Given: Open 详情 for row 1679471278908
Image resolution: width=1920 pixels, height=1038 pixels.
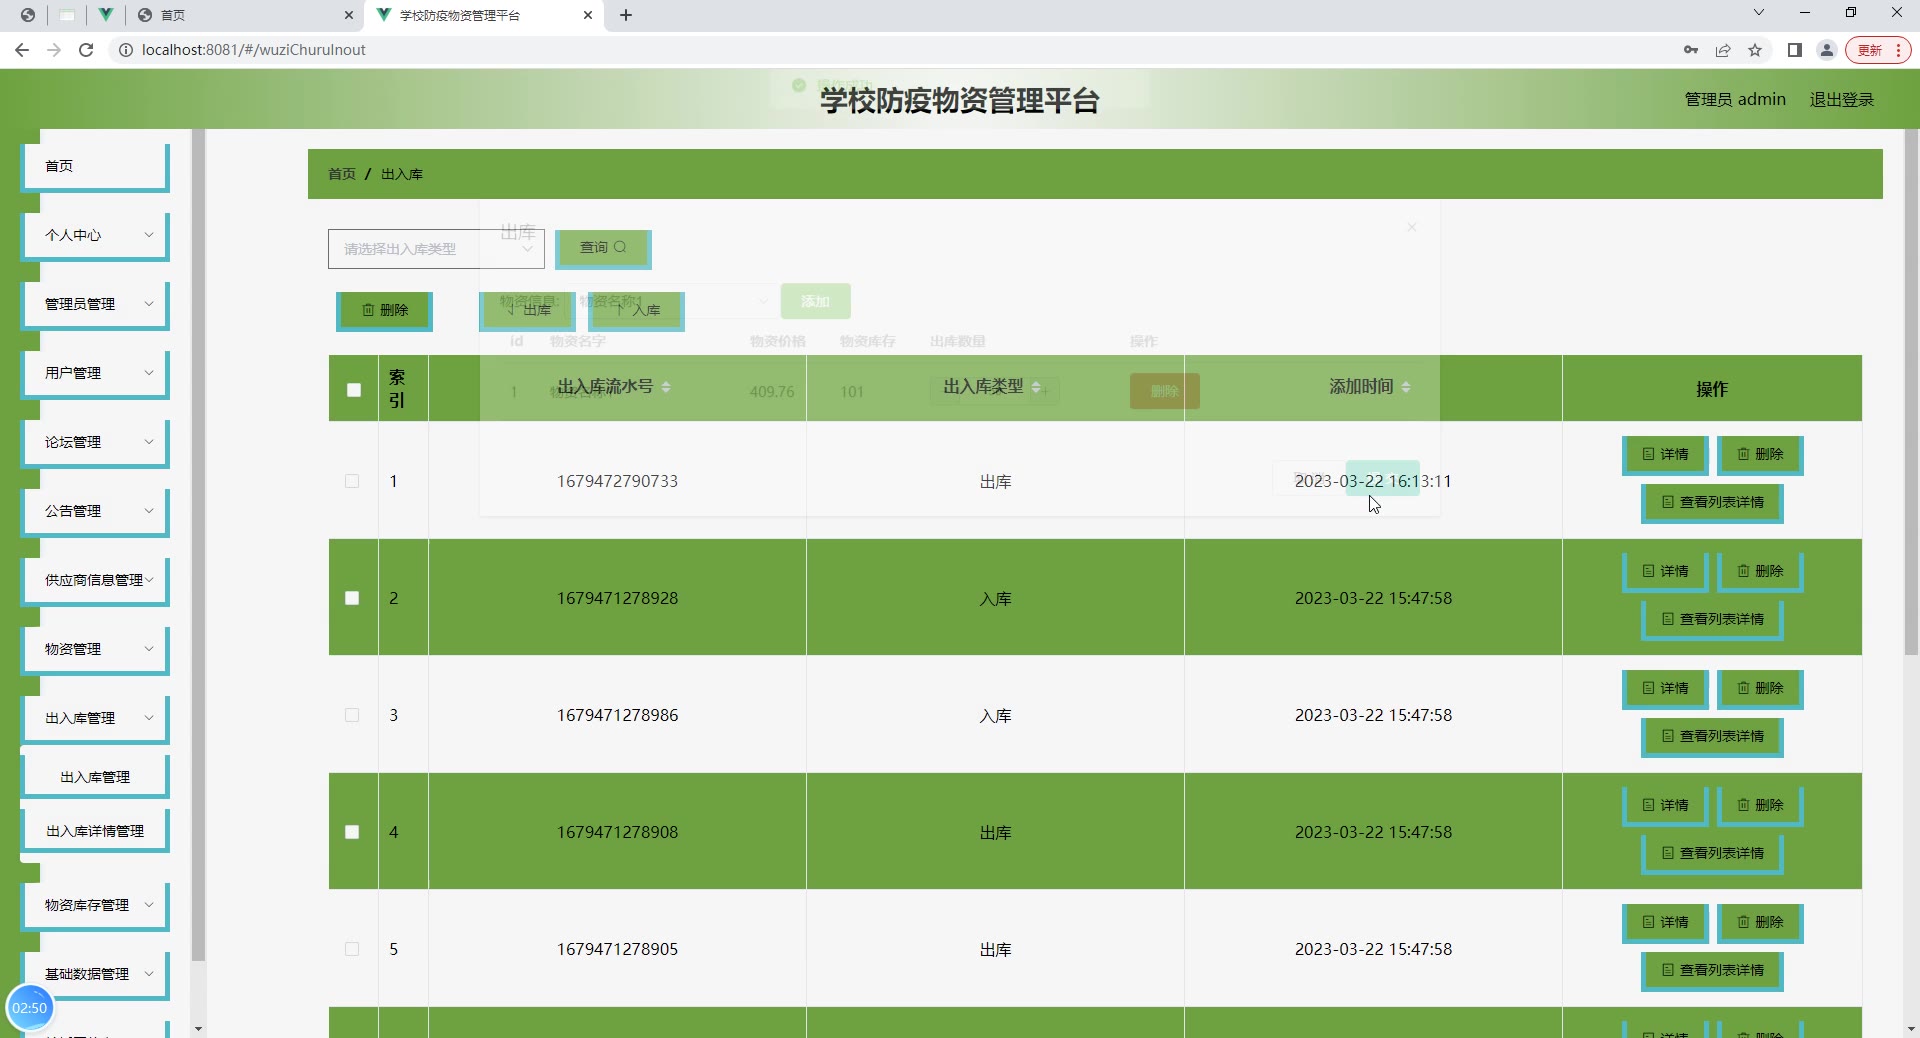Looking at the screenshot, I should (1665, 806).
